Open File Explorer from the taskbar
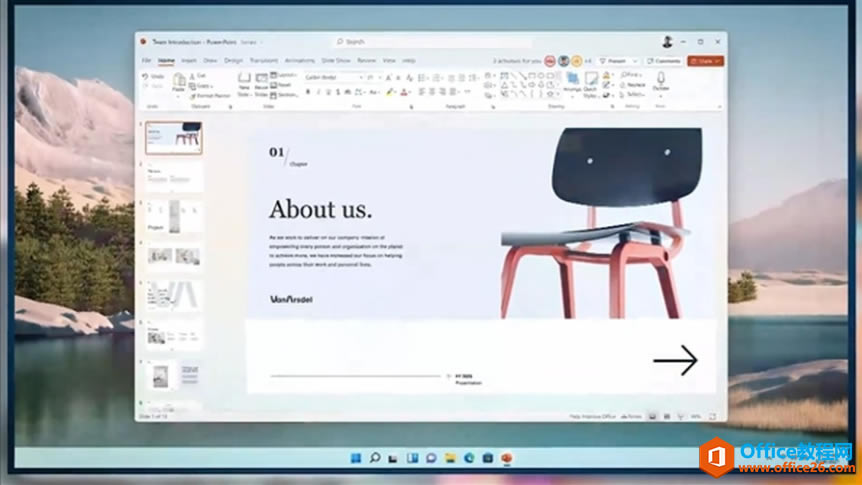Viewport: 862px width, 485px height. click(450, 458)
